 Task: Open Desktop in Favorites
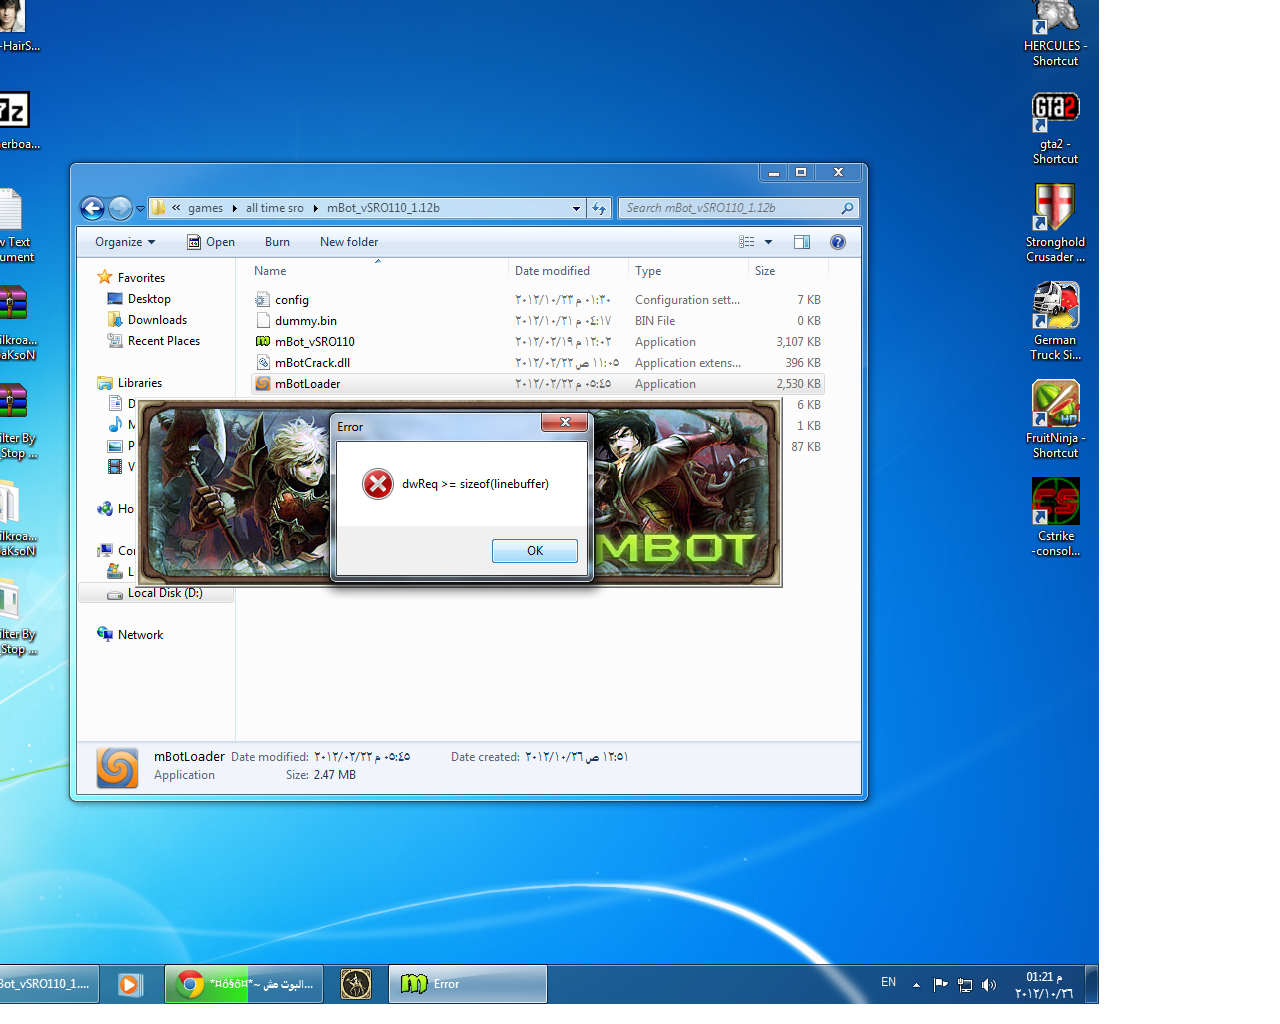[x=149, y=299]
